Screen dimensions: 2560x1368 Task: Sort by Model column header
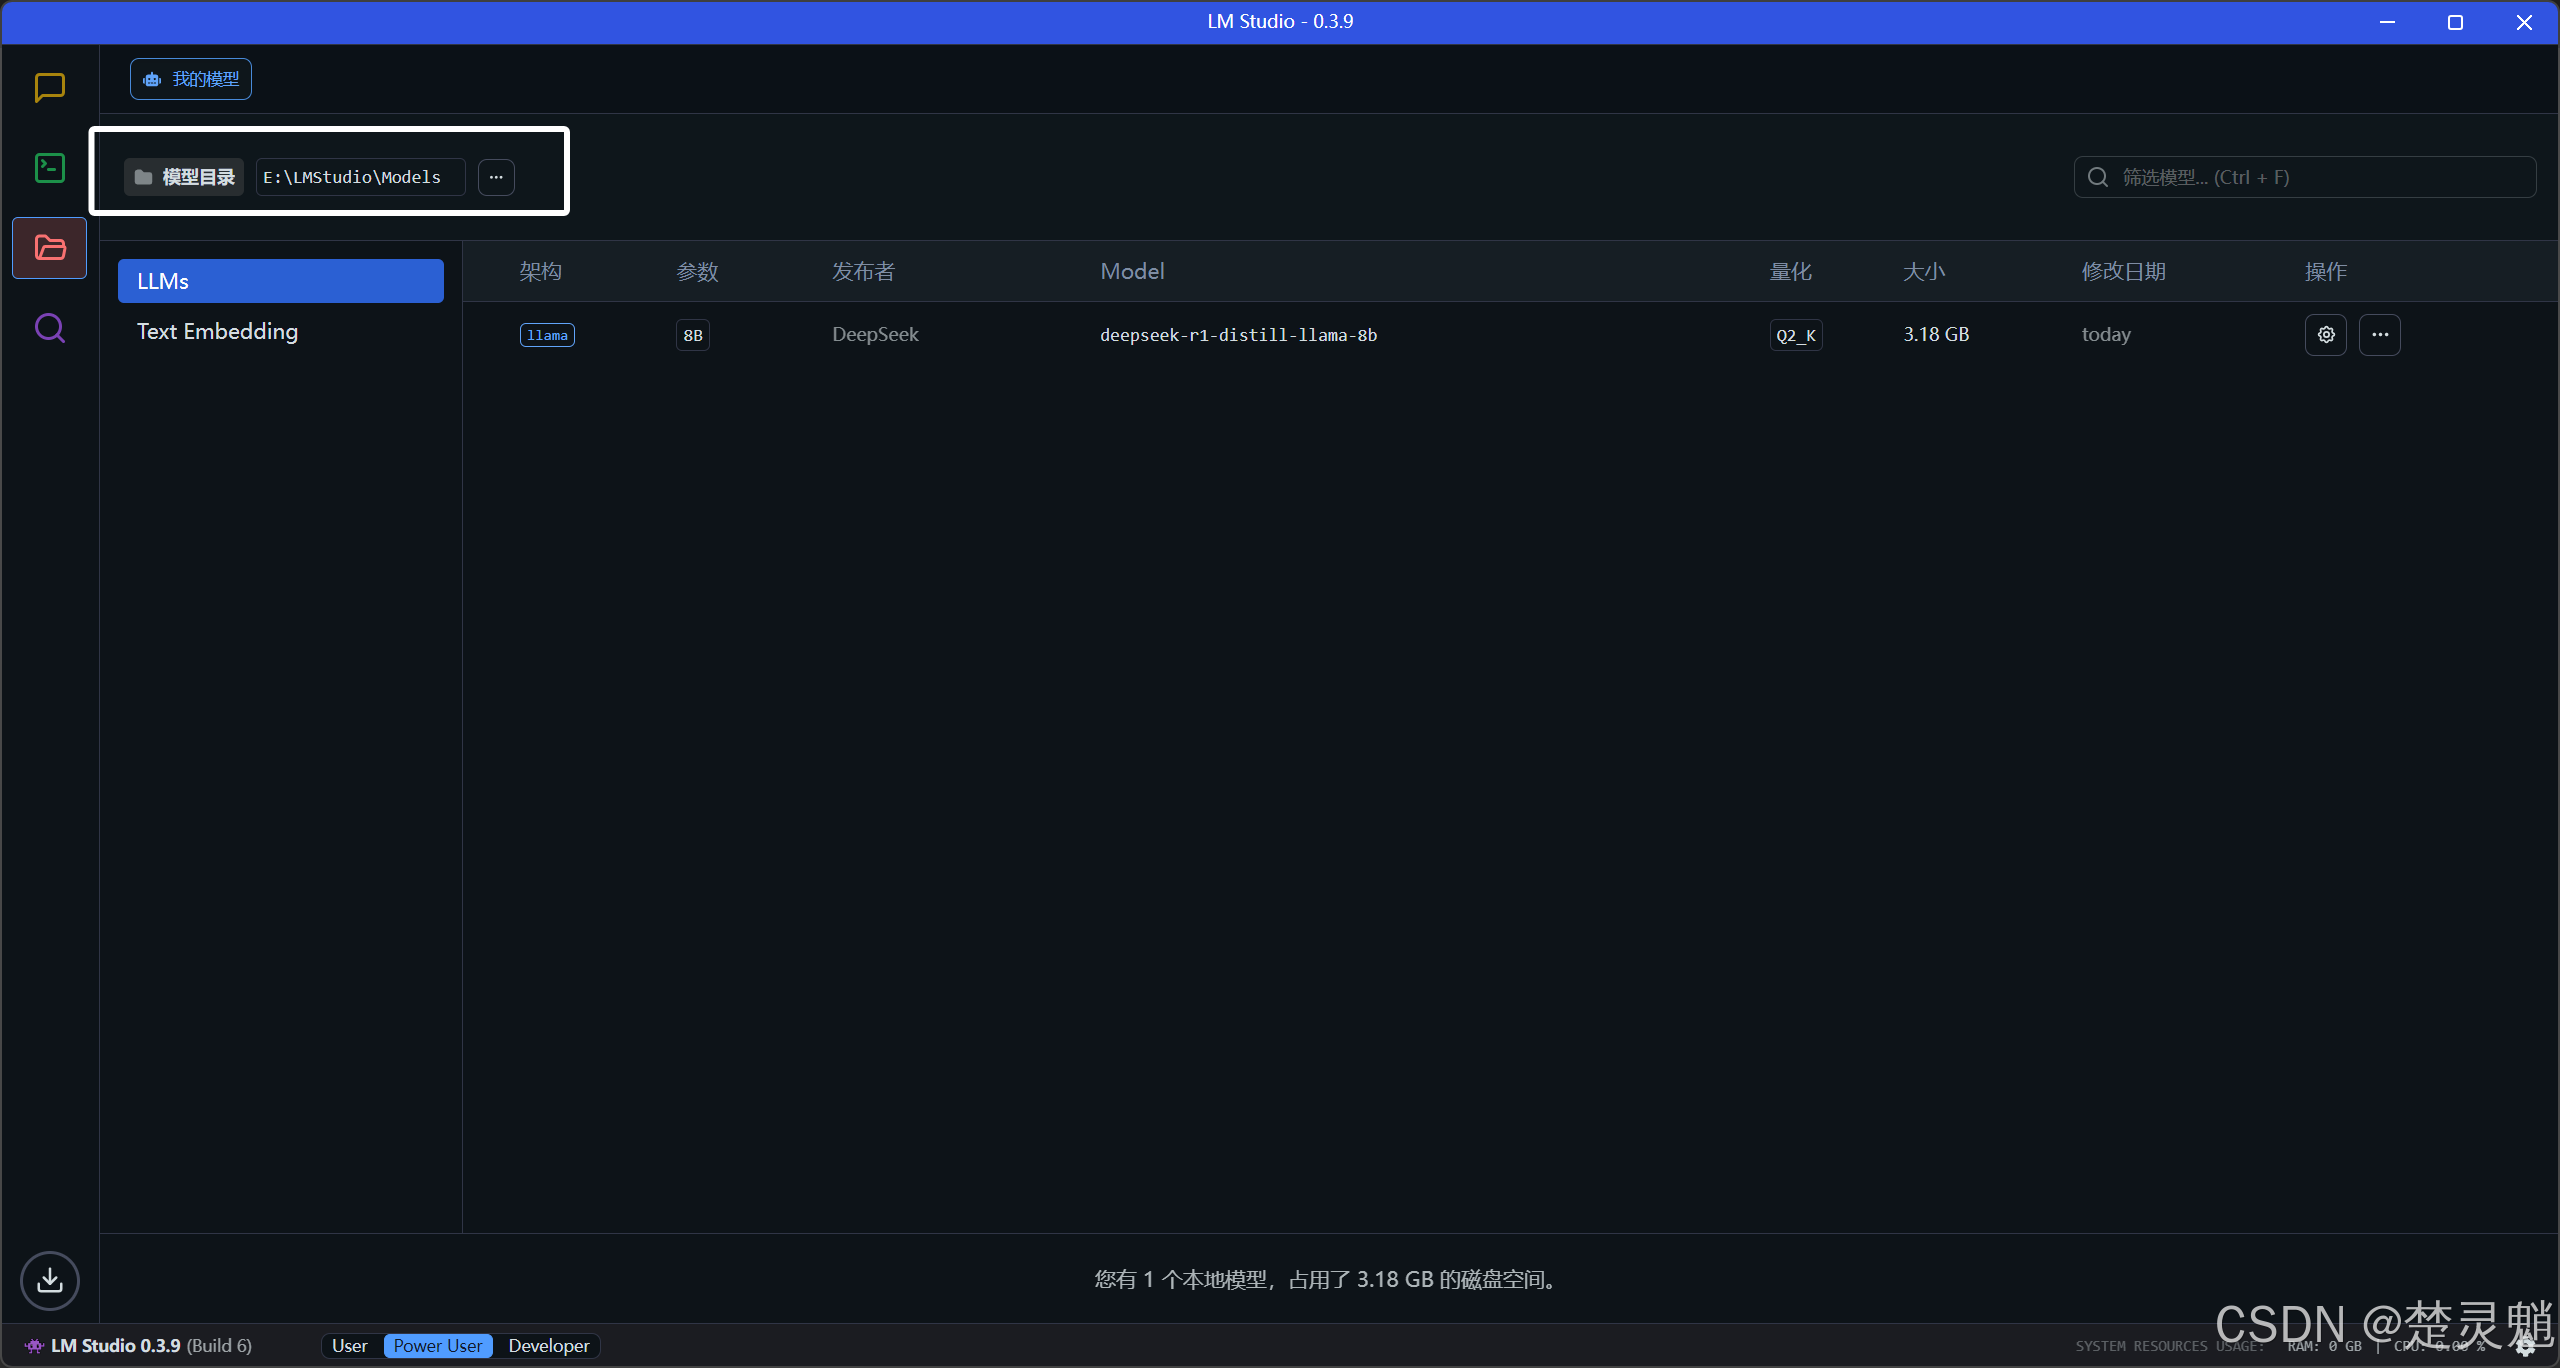pos(1132,271)
